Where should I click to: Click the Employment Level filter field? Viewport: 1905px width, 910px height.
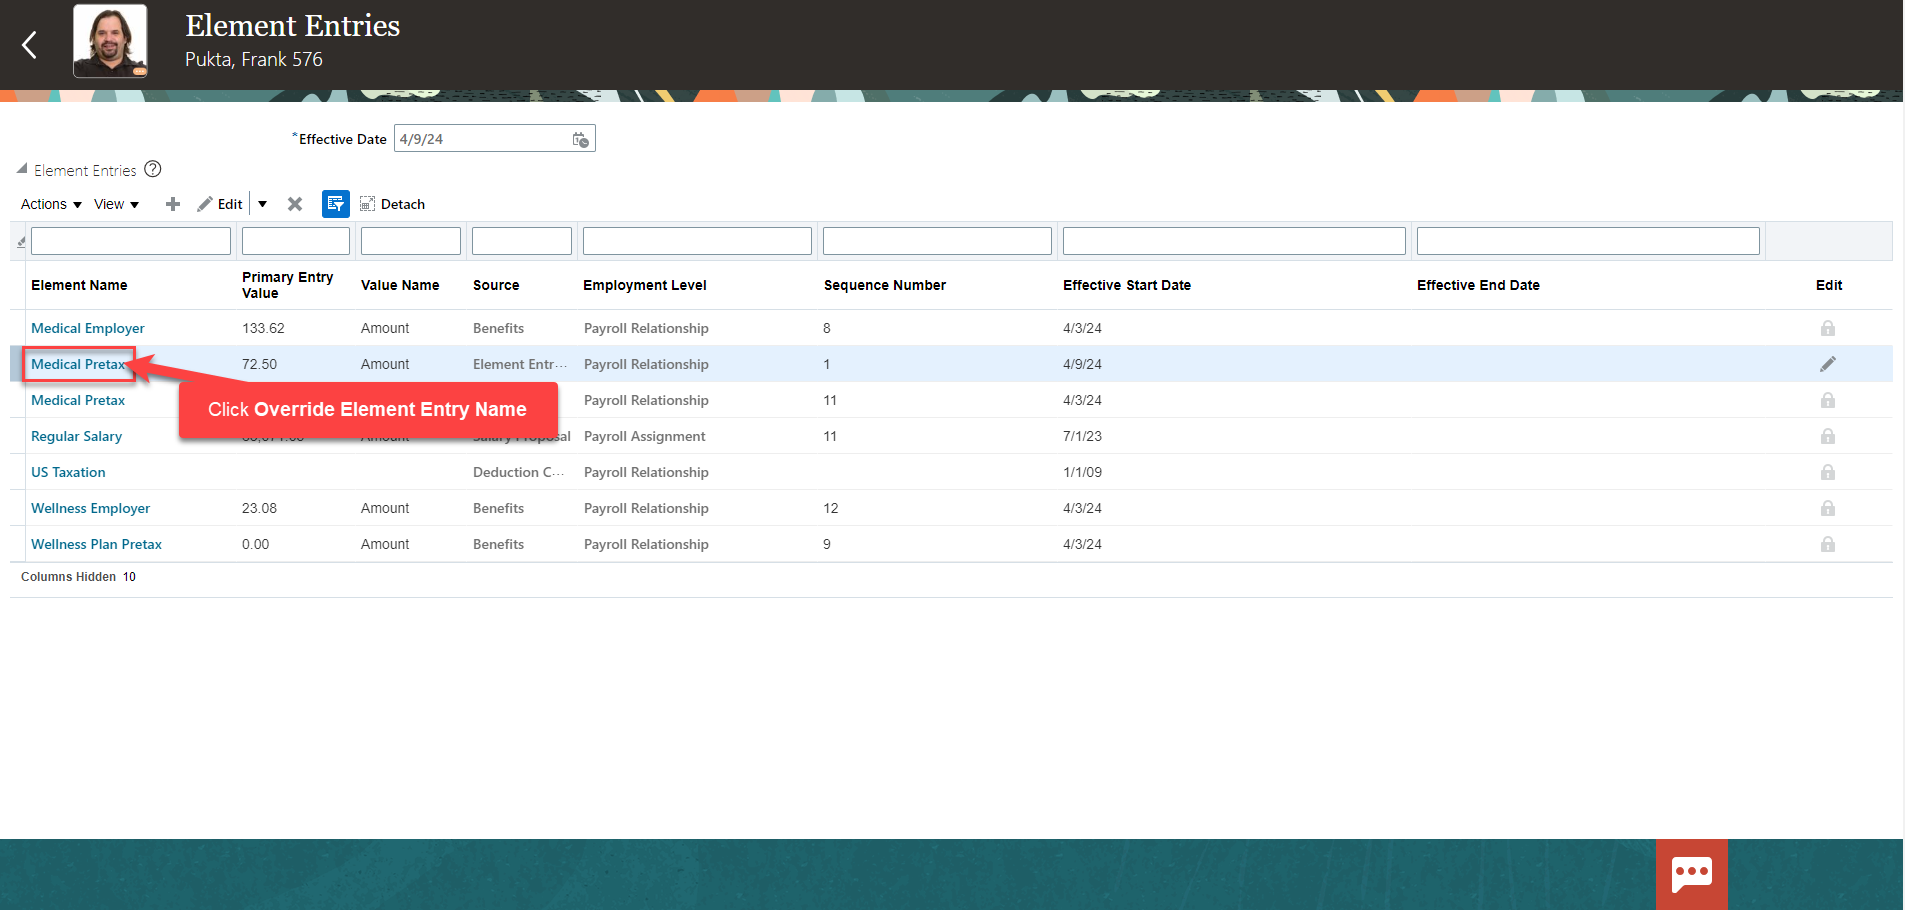point(697,241)
